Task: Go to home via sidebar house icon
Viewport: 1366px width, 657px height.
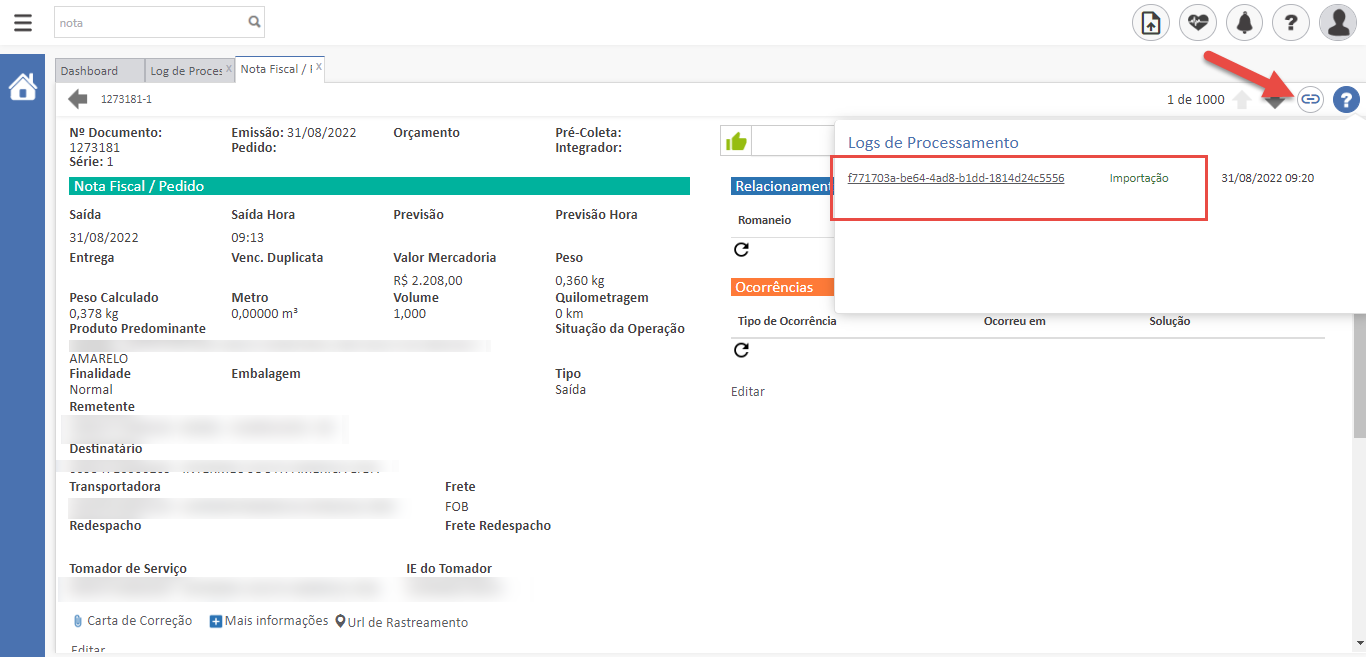Action: tap(22, 88)
